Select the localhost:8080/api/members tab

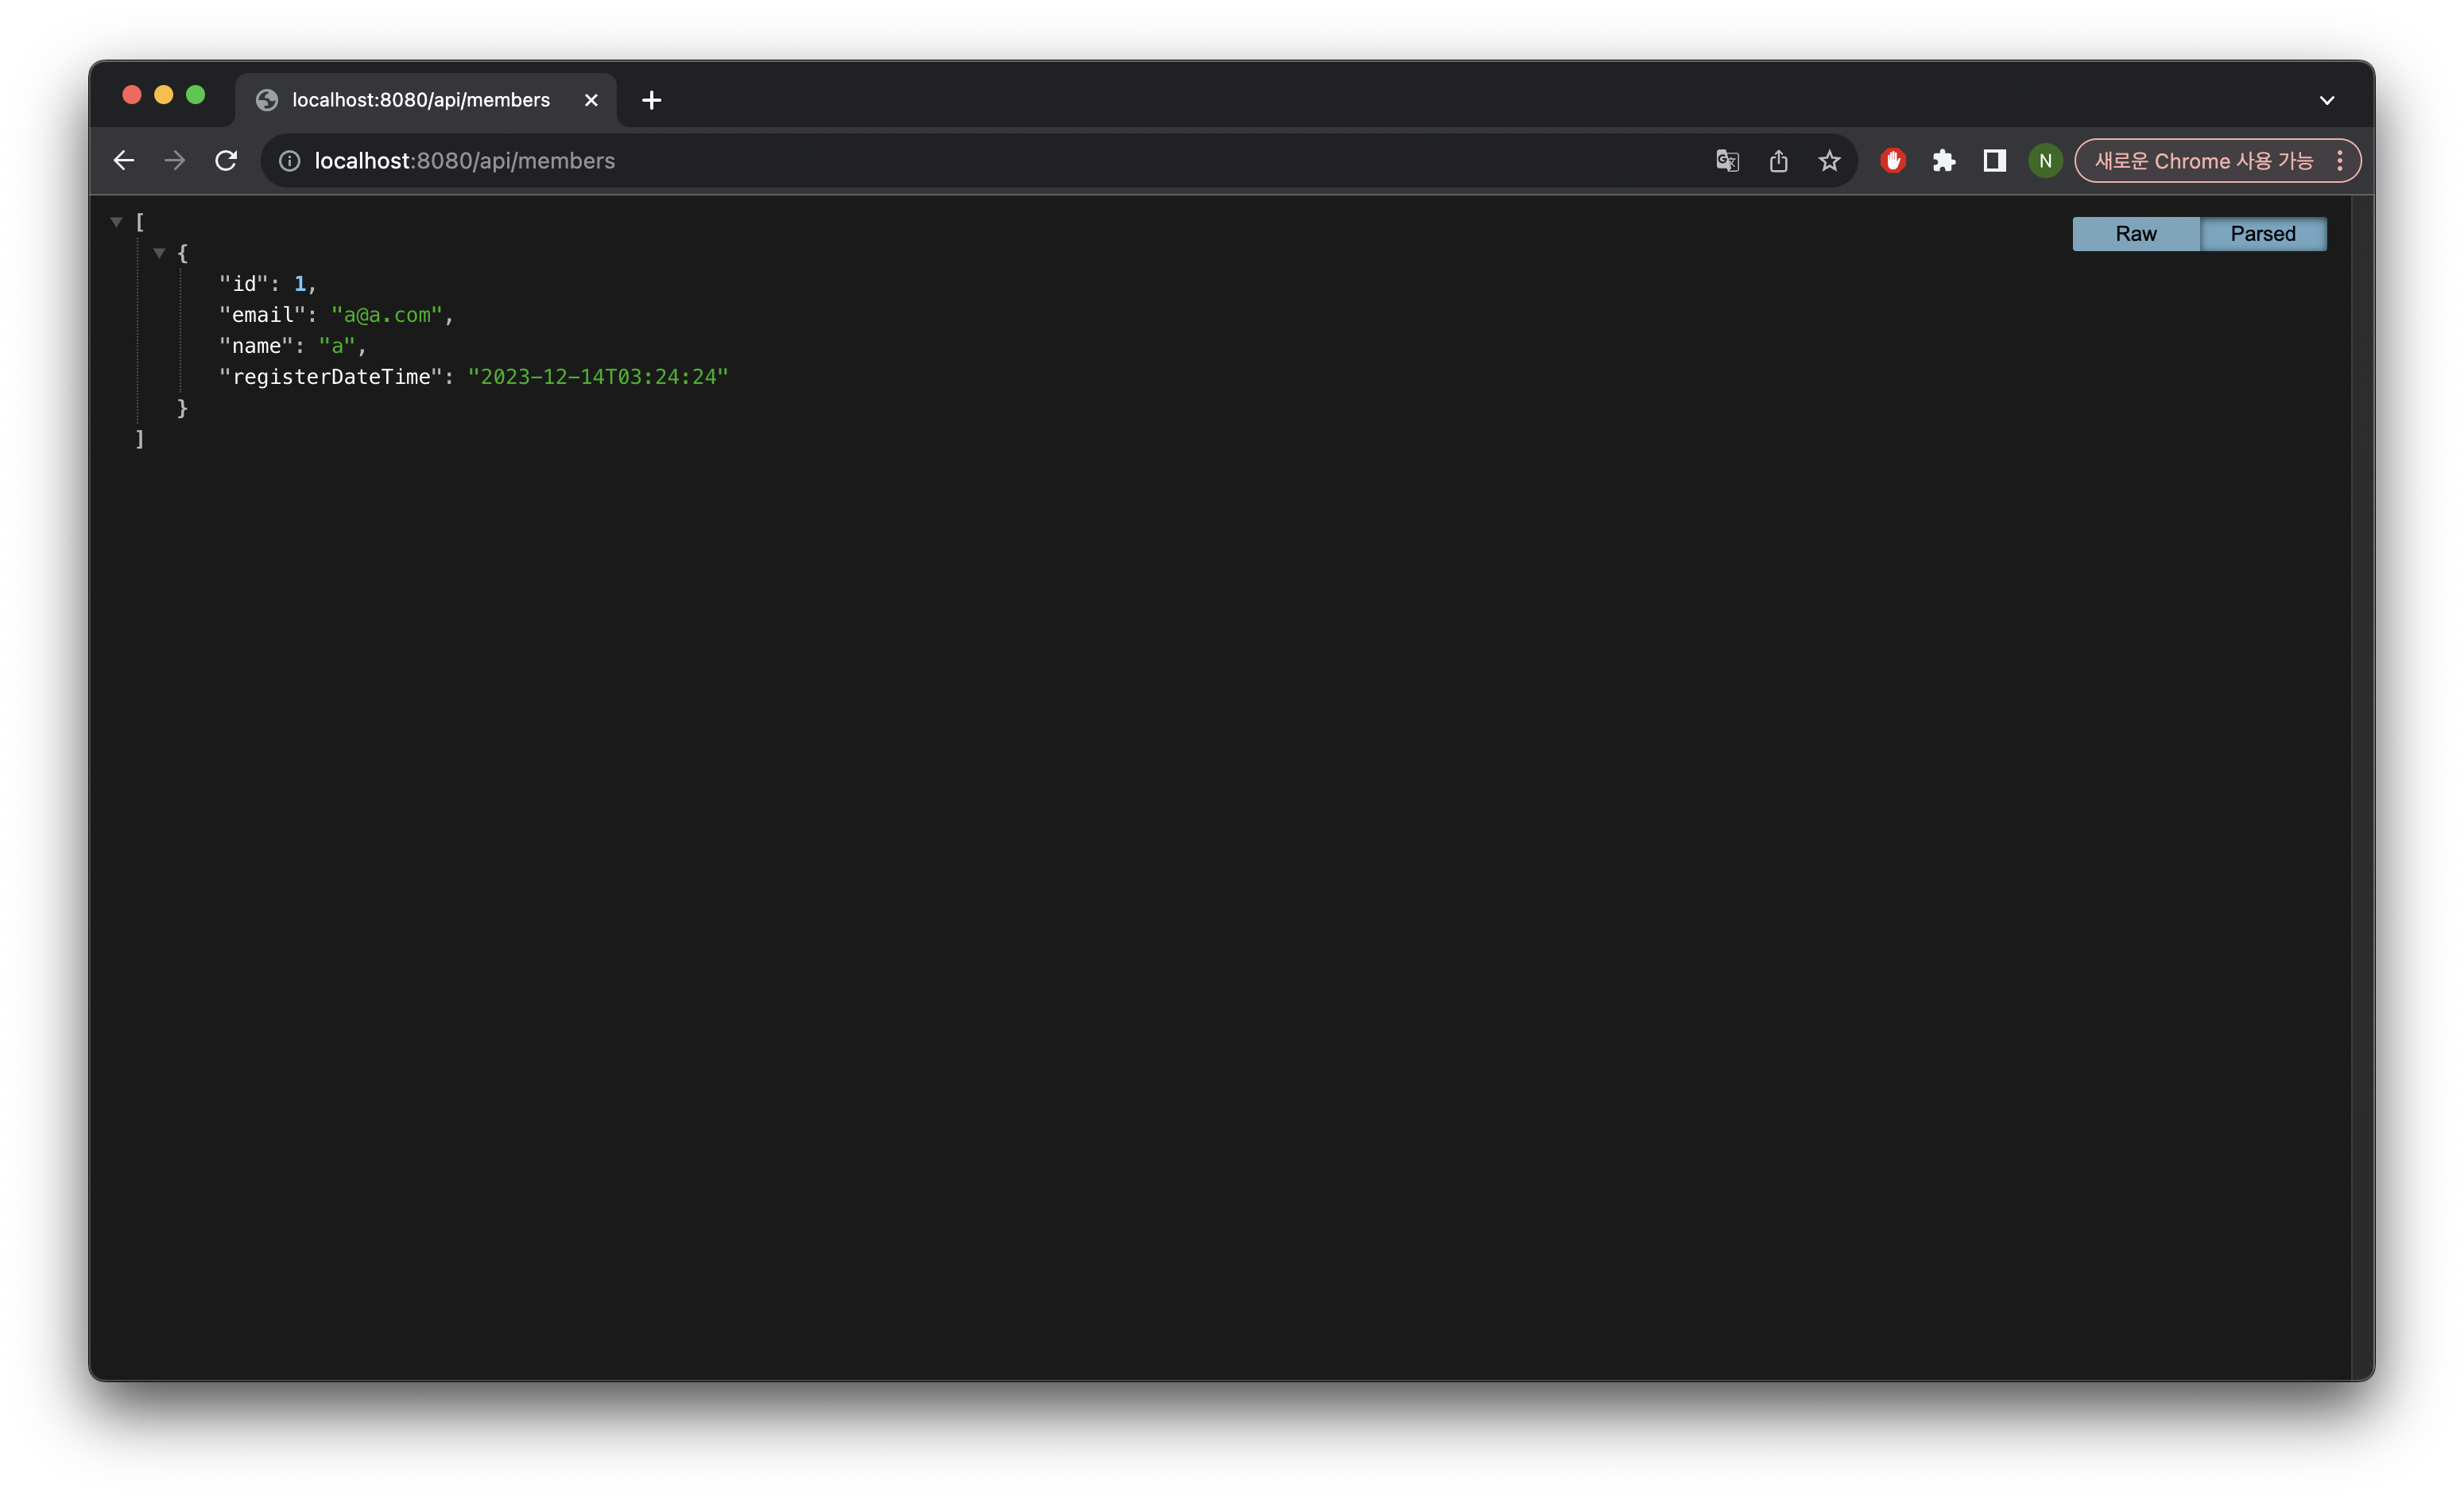click(x=420, y=100)
